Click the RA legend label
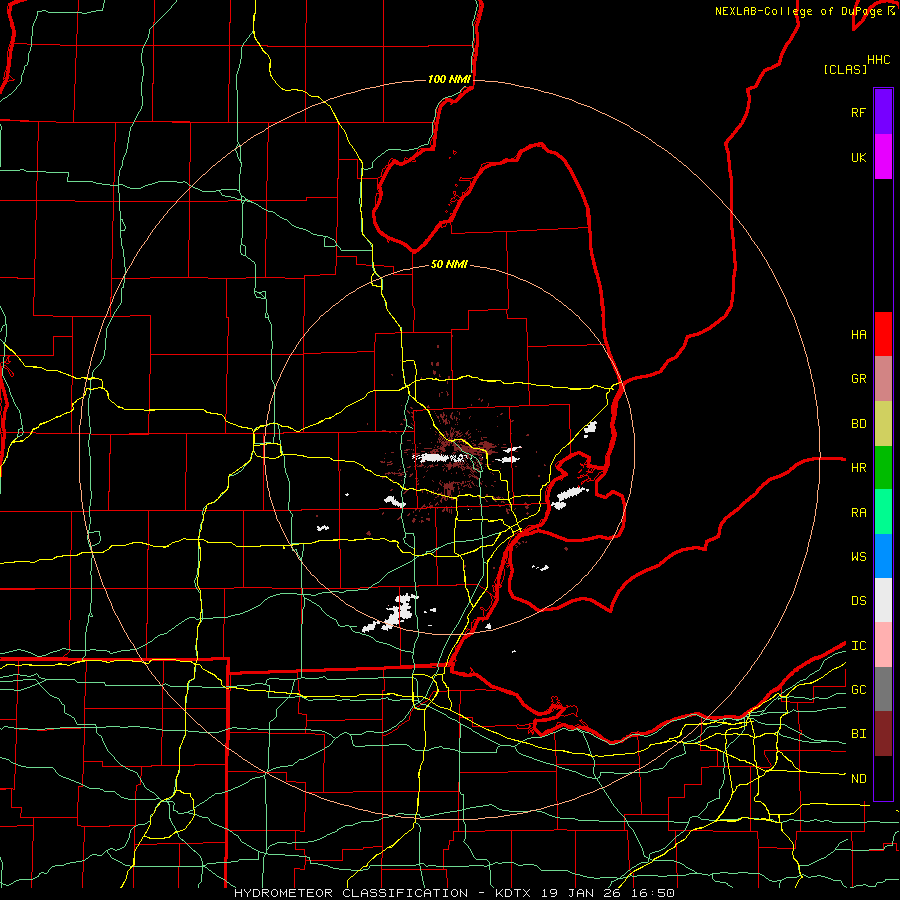The height and width of the screenshot is (900, 900). [x=858, y=512]
